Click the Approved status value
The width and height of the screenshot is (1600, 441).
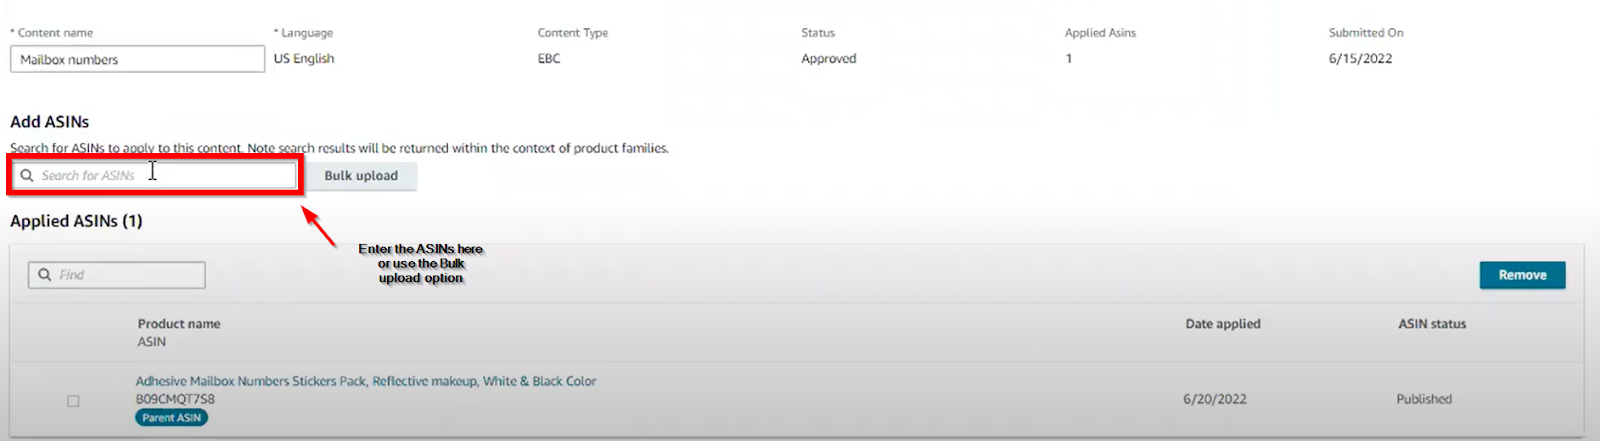pos(828,59)
